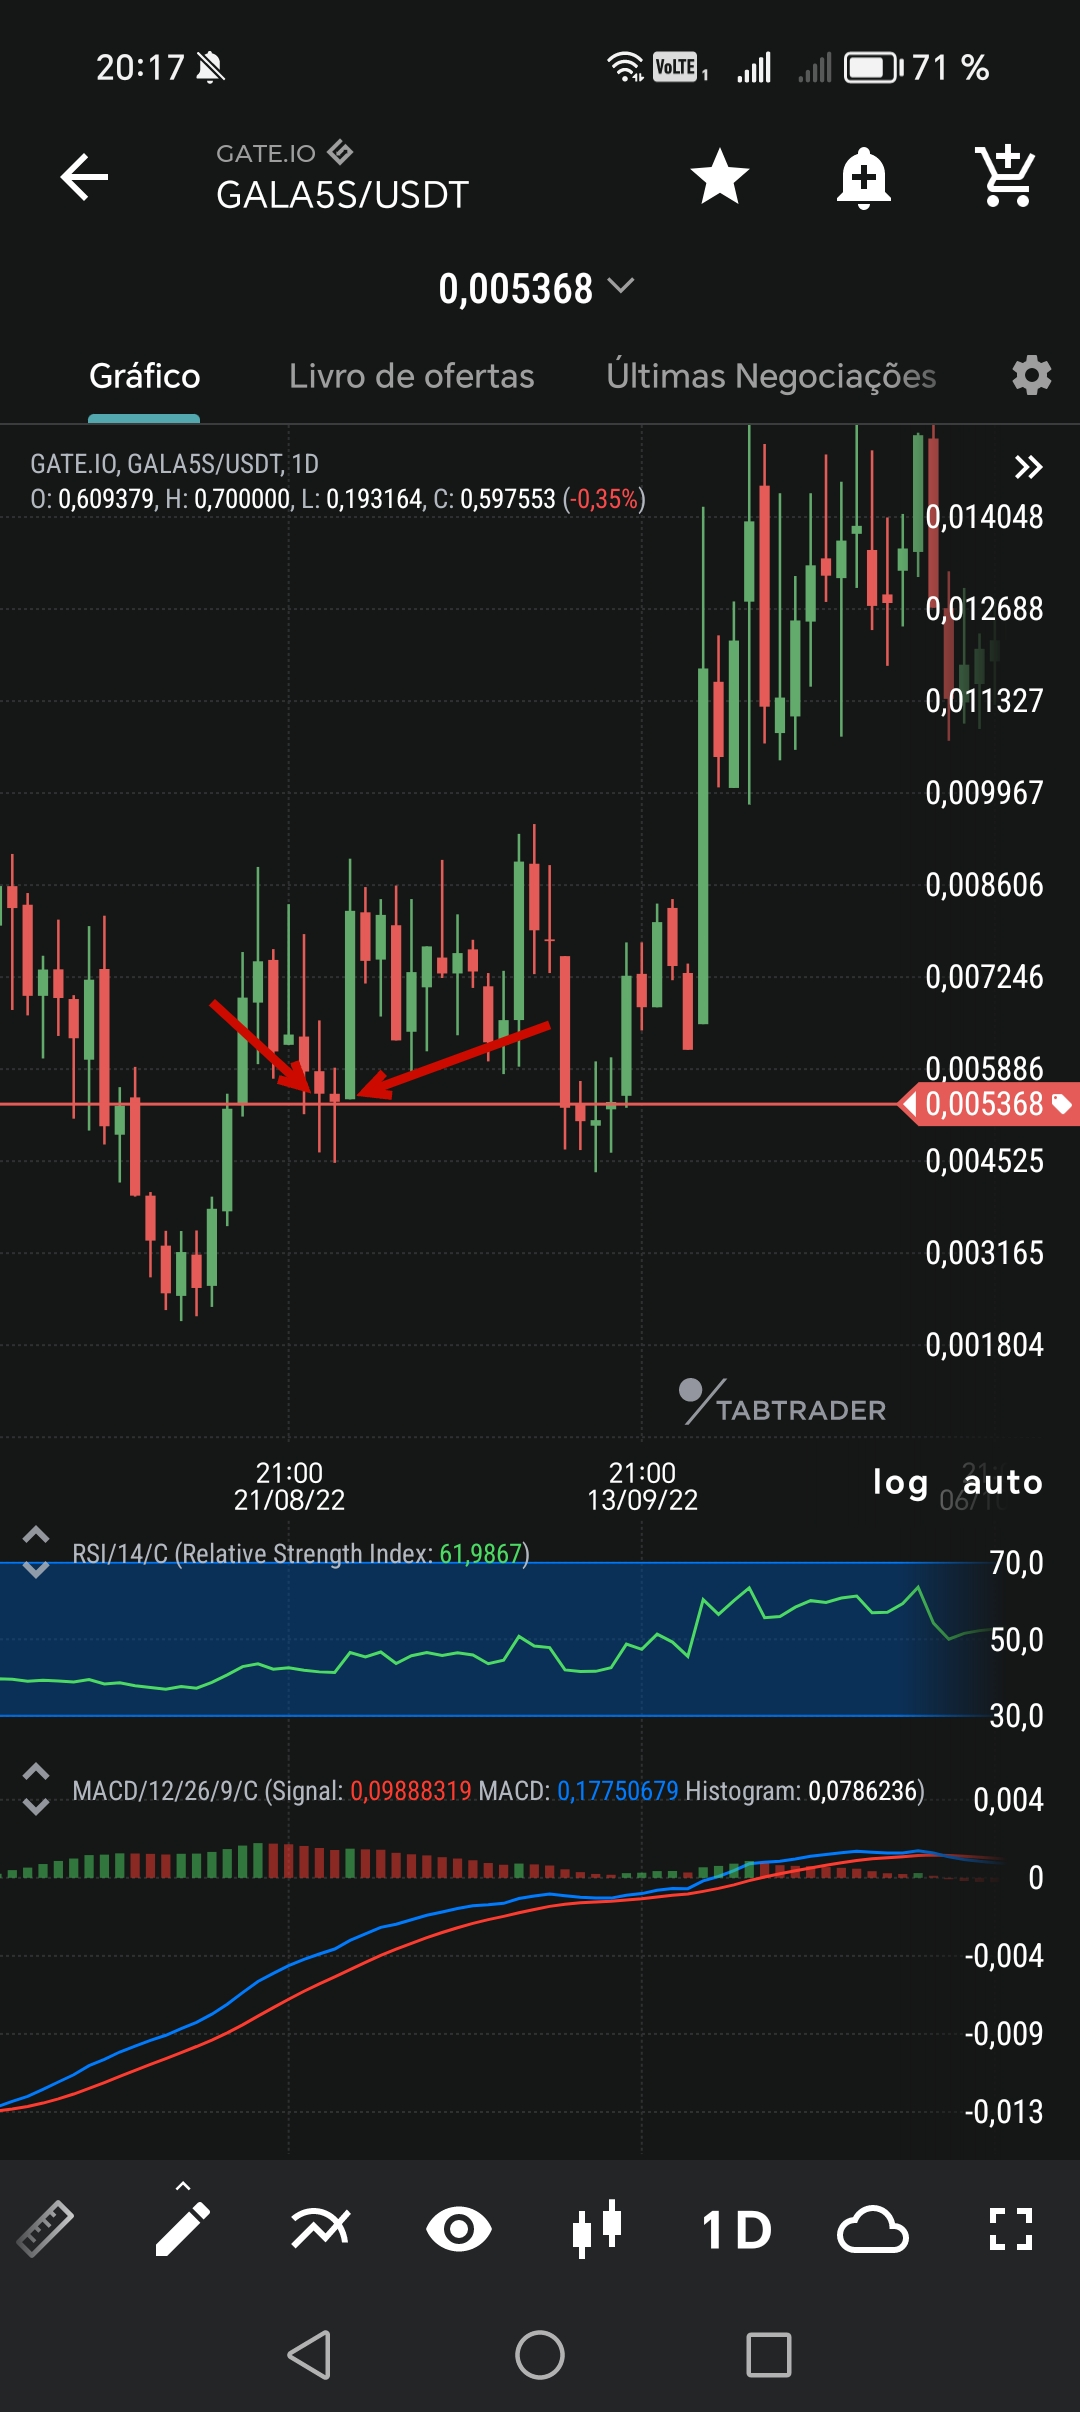Move RSI panel up with its chevron
Screen dimensions: 1080x2412
tap(36, 1535)
